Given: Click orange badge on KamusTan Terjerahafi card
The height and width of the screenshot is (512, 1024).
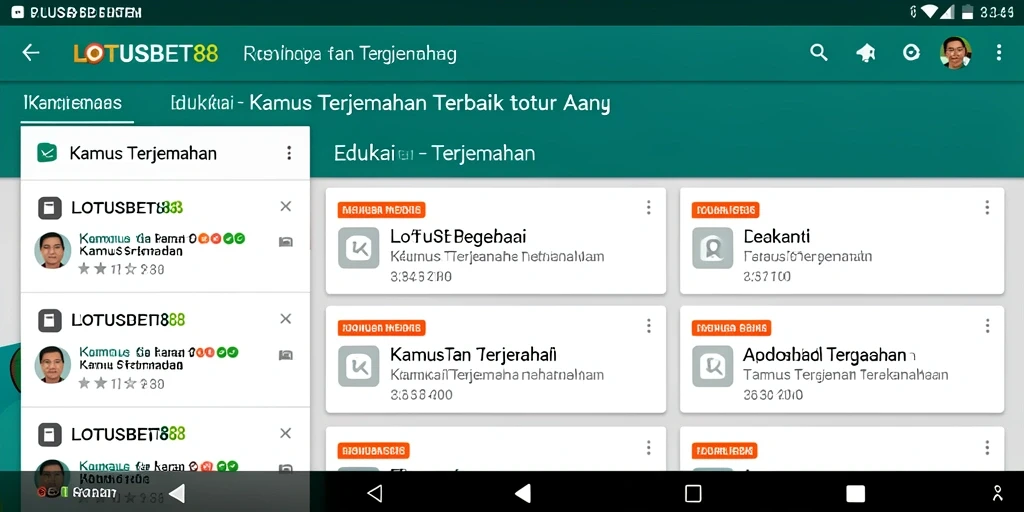Looking at the screenshot, I should (x=381, y=328).
